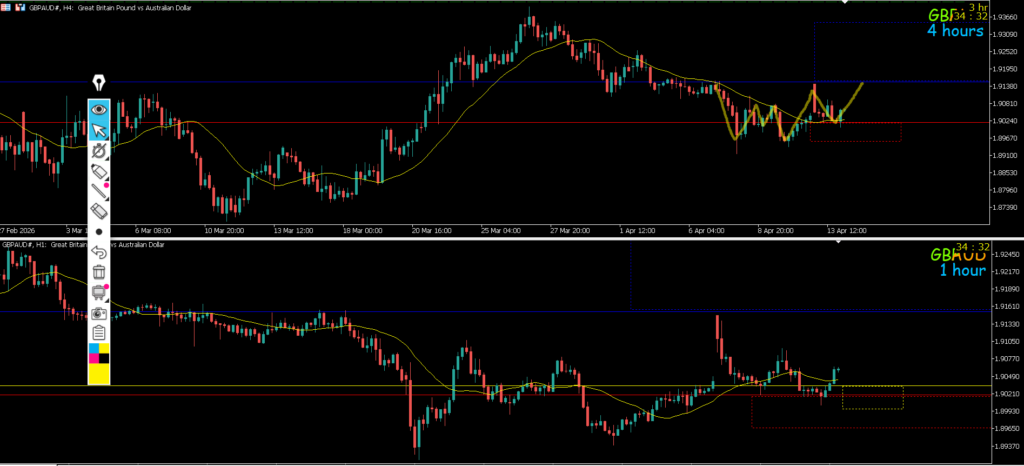This screenshot has height=466, width=1024.
Task: Choose the line drawing tool
Action: [99, 191]
